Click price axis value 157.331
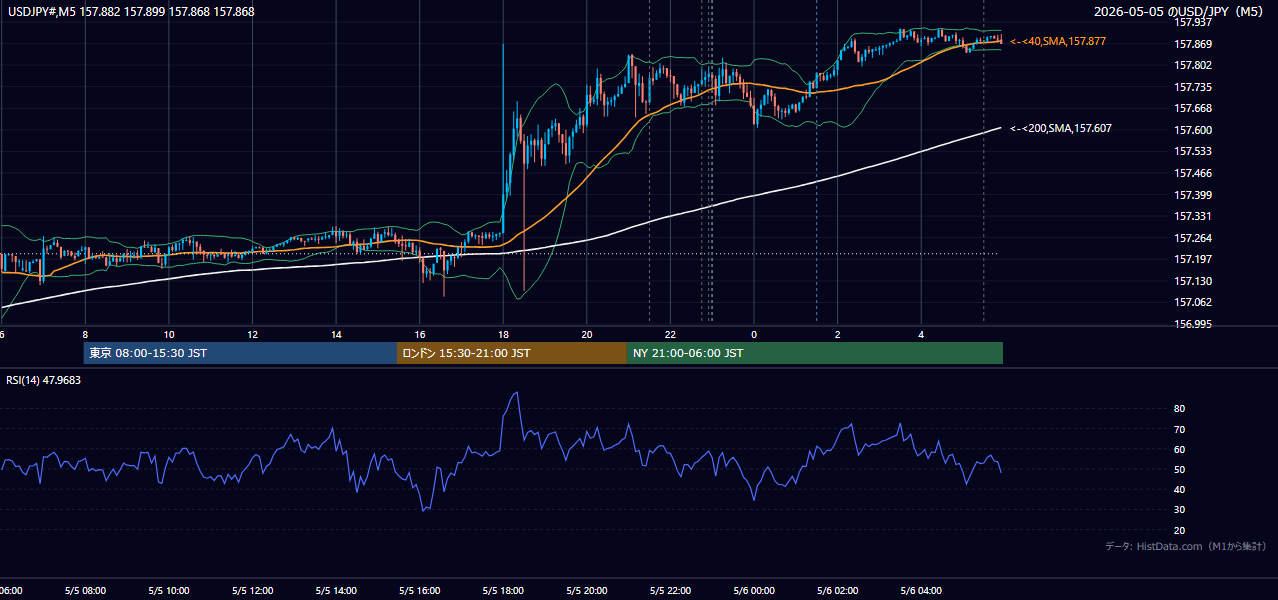This screenshot has width=1278, height=600. [1192, 216]
